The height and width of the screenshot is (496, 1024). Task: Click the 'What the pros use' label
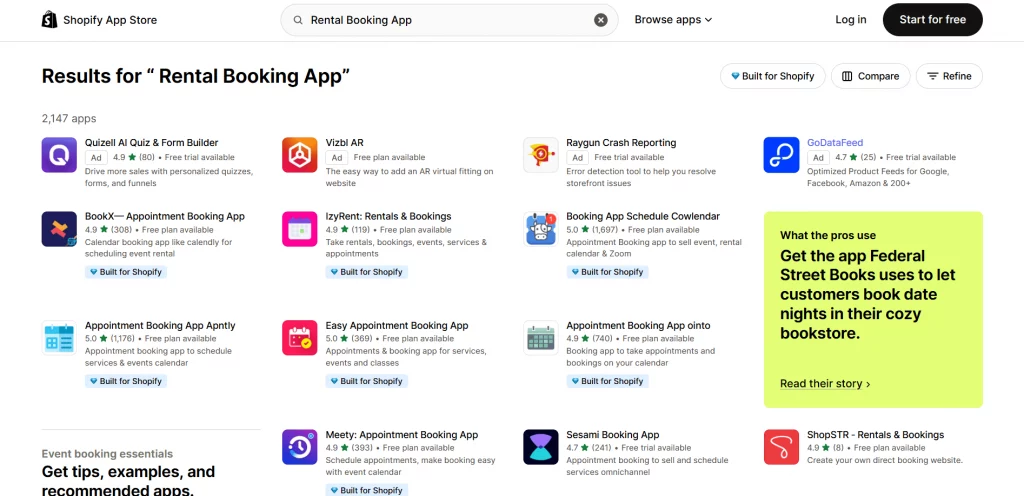[x=827, y=236]
